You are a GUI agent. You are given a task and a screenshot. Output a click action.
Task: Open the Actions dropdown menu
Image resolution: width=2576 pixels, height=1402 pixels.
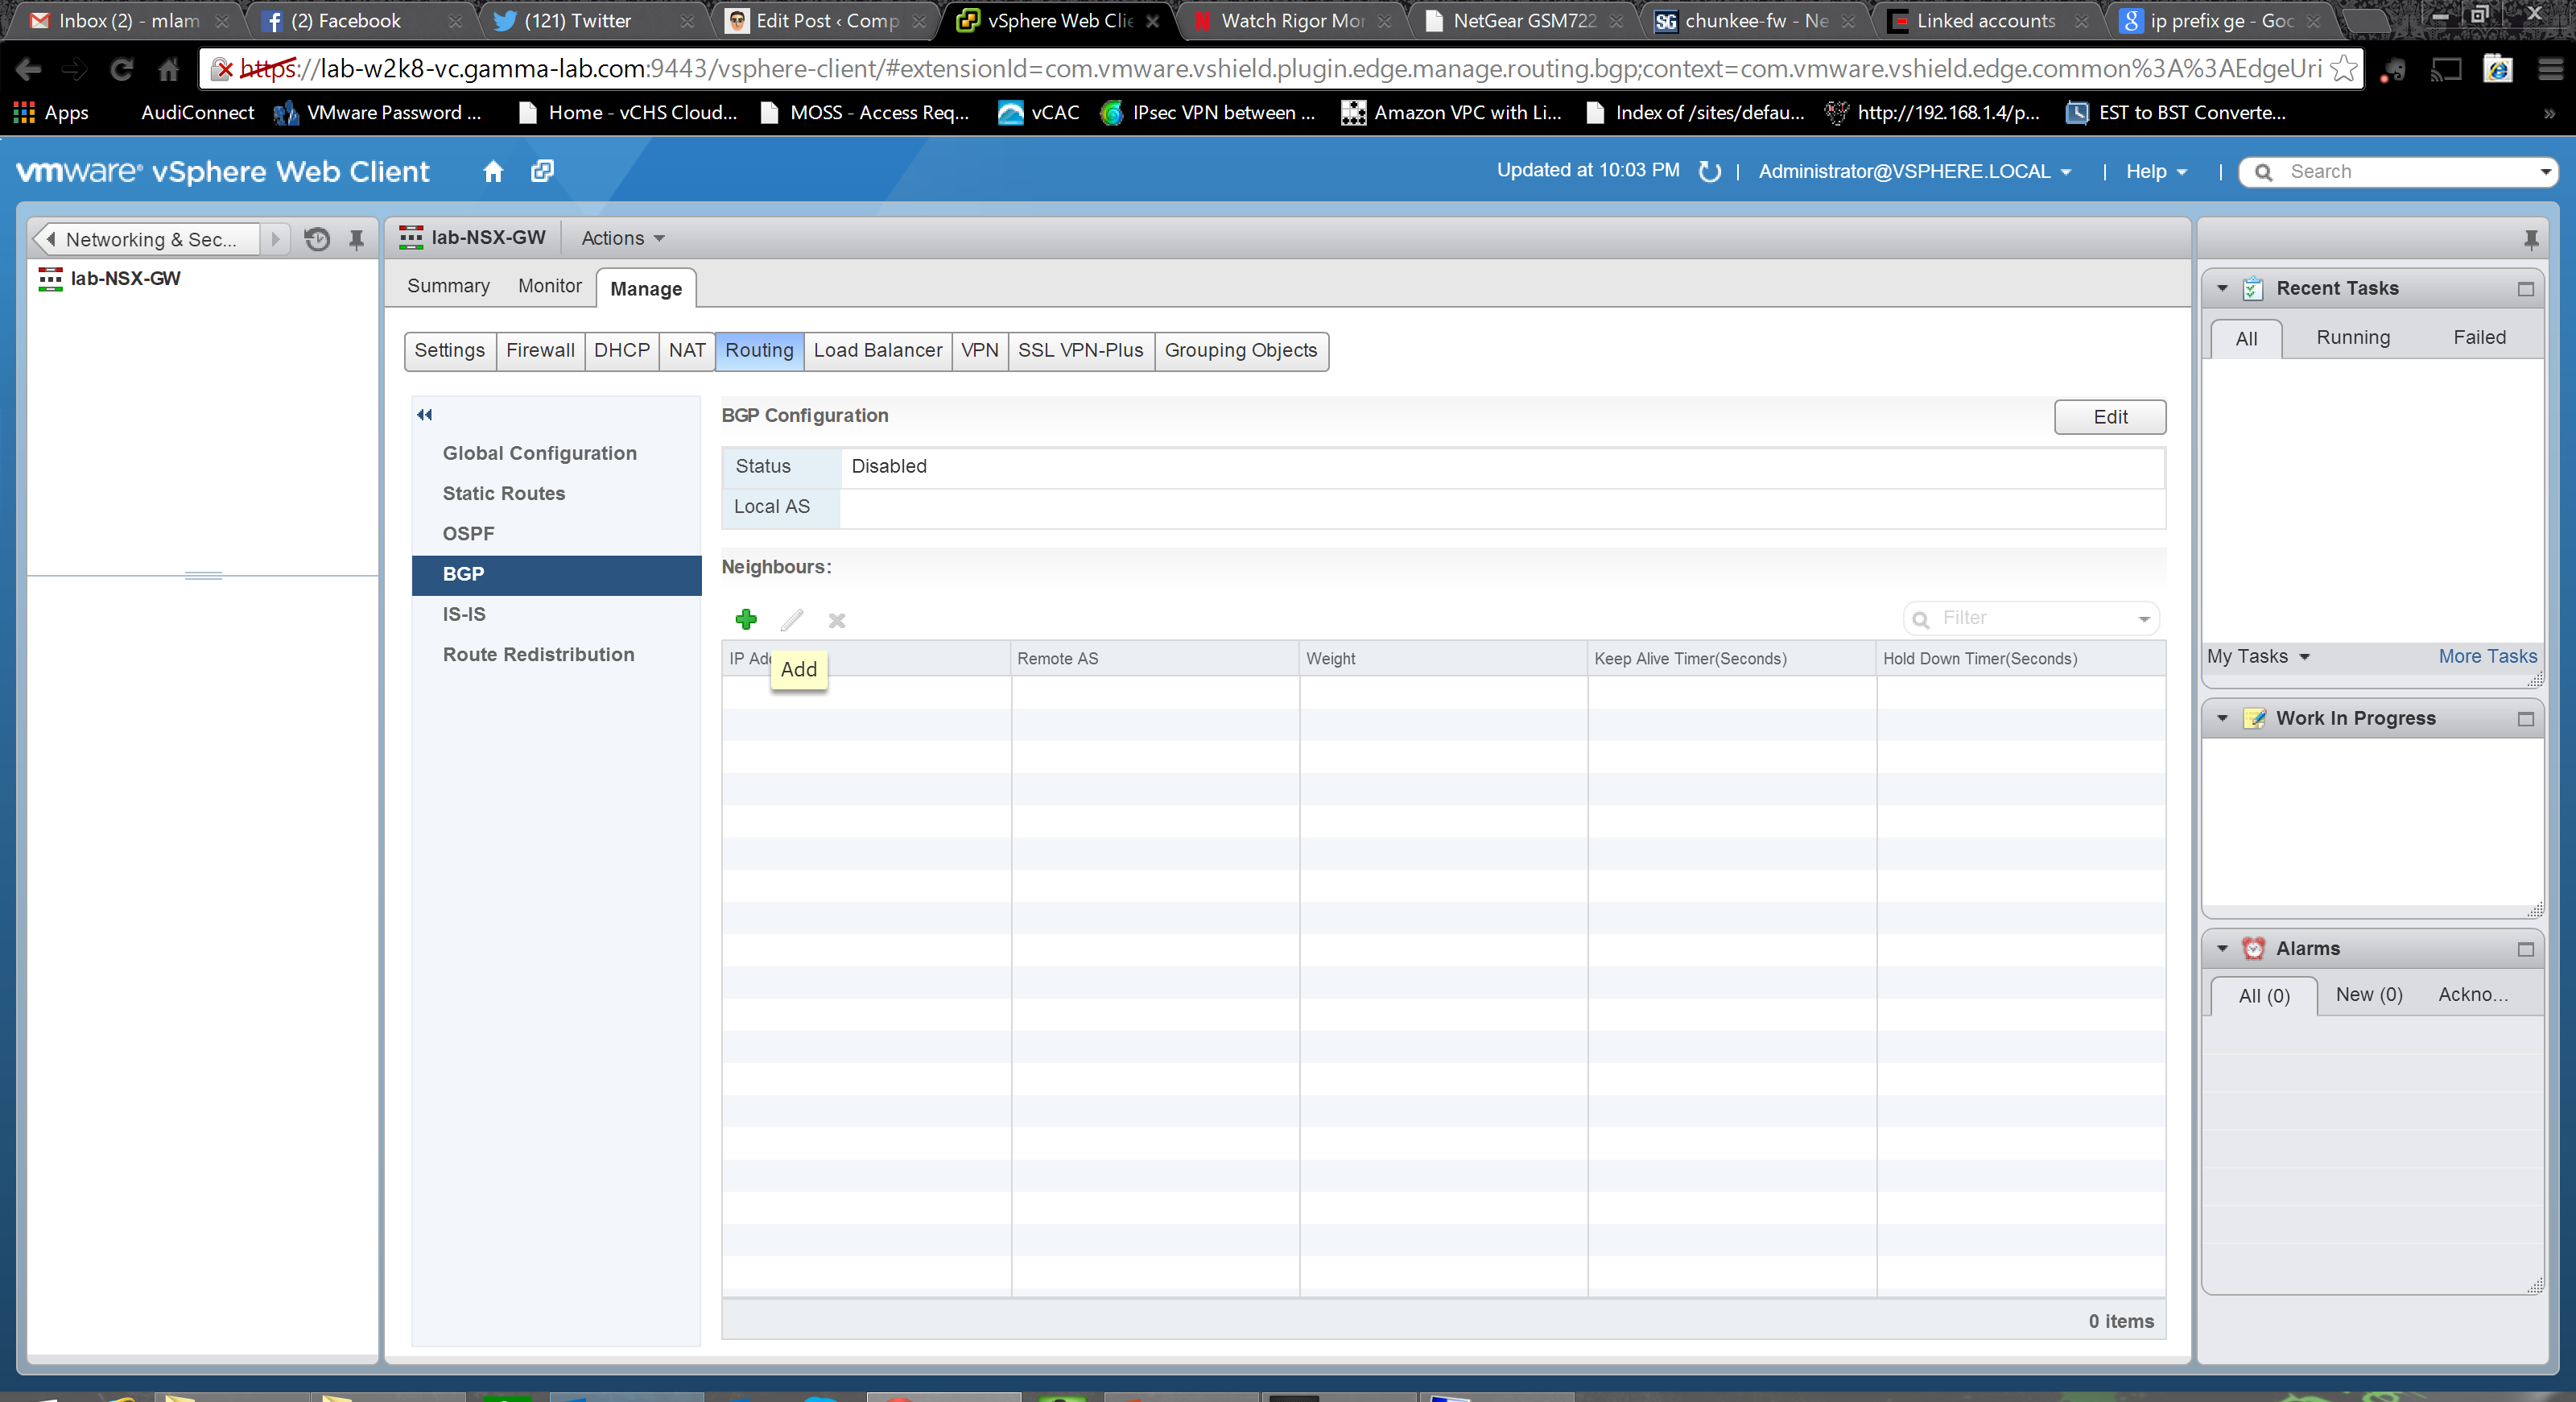coord(622,238)
